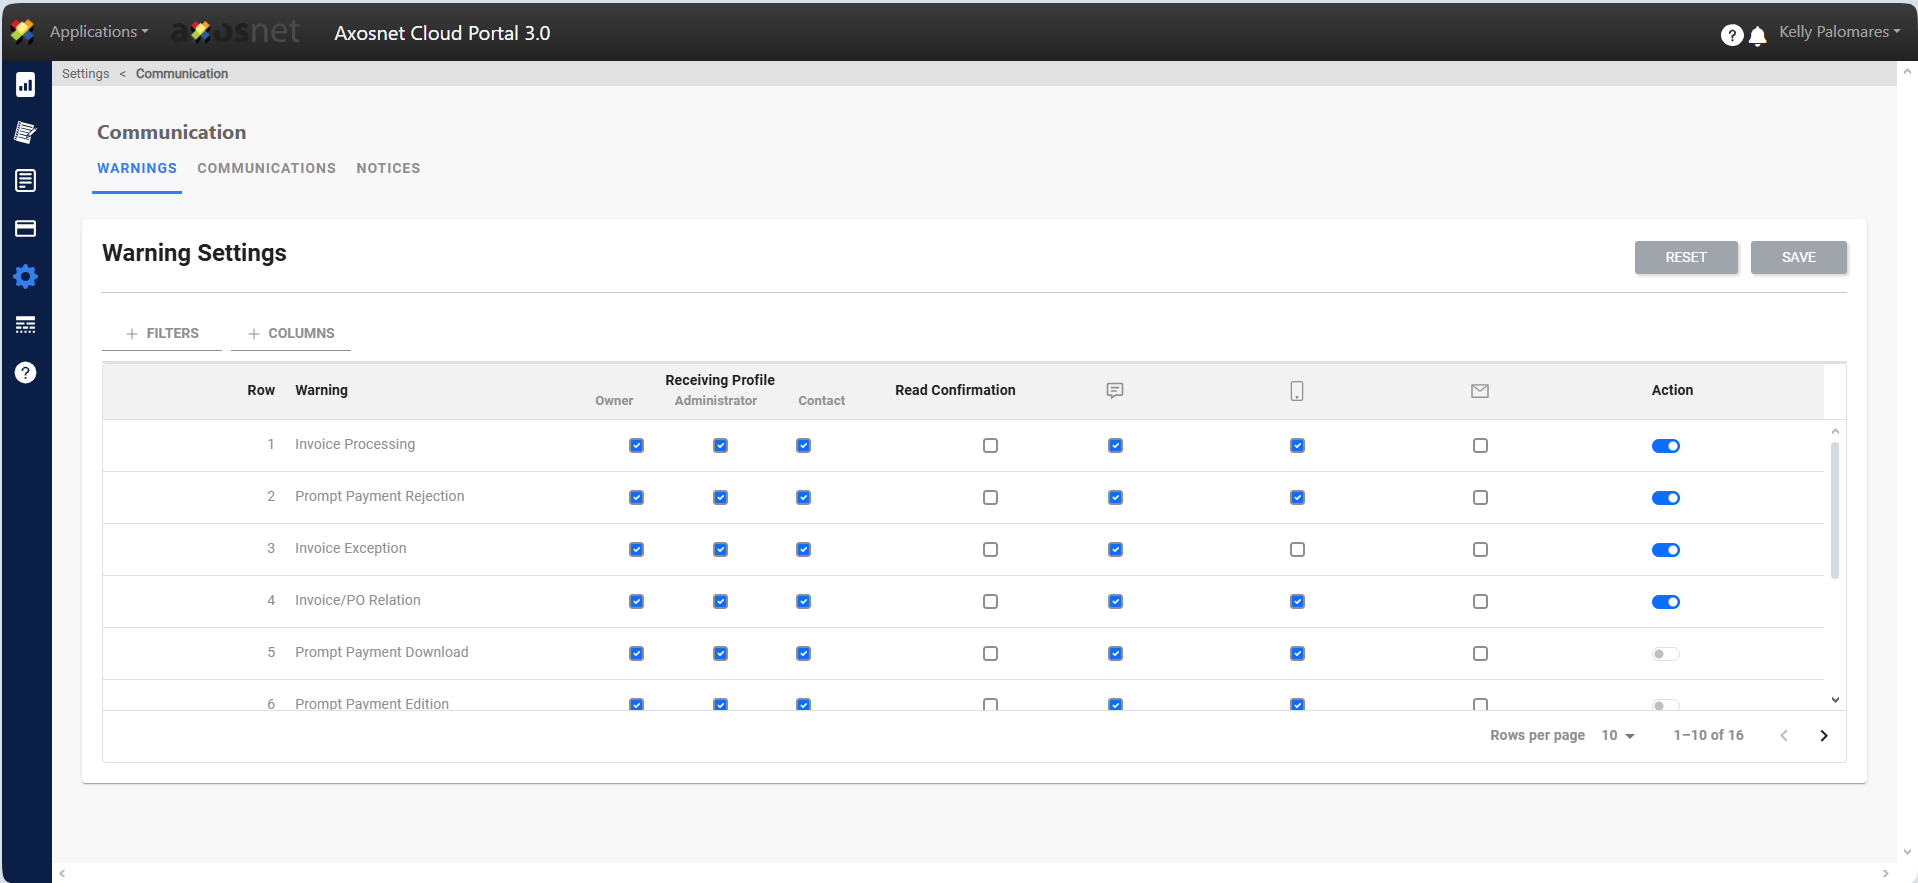Turn off the Invoice Exception action toggle

click(1665, 550)
